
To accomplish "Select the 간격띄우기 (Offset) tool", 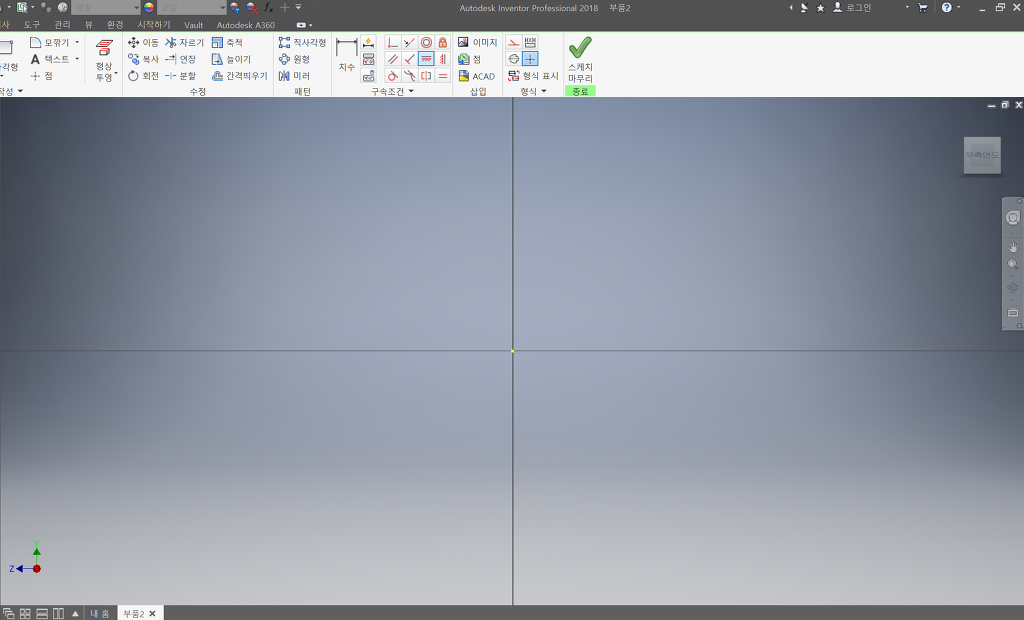I will pos(240,76).
